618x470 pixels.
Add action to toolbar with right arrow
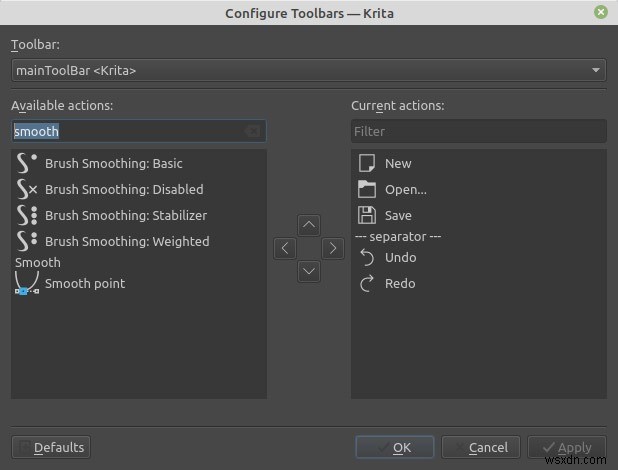point(333,248)
